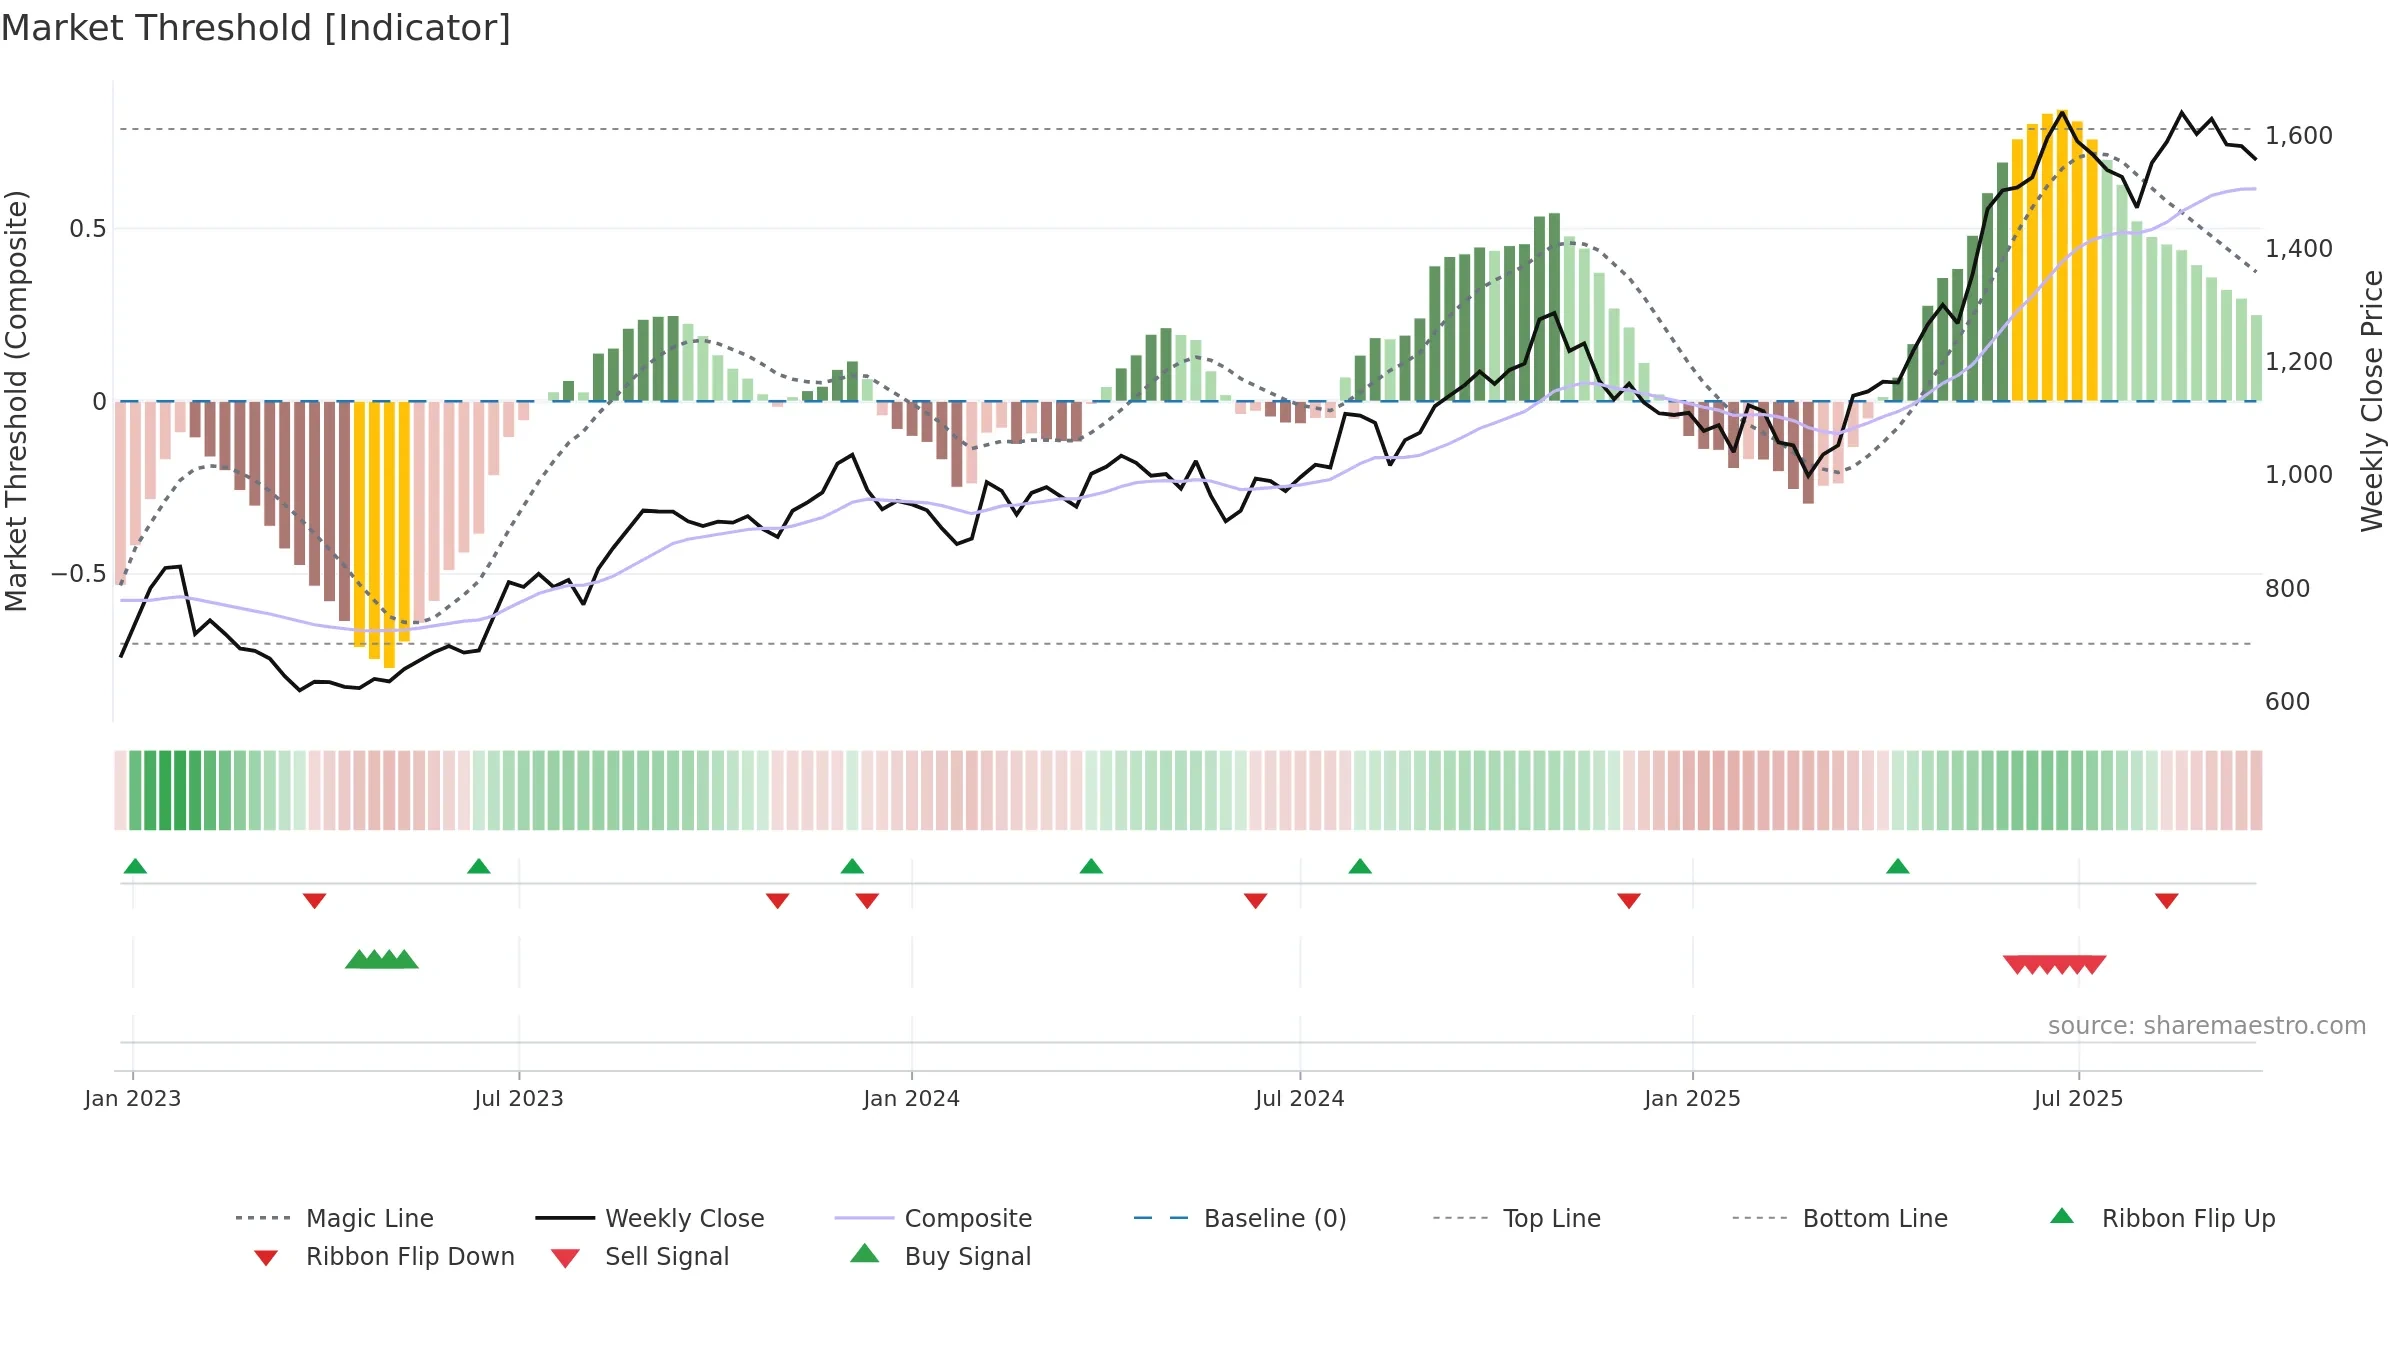Screen dimensions: 2400x1350
Task: Toggle the Magic Line legend entry
Action: 335,1218
